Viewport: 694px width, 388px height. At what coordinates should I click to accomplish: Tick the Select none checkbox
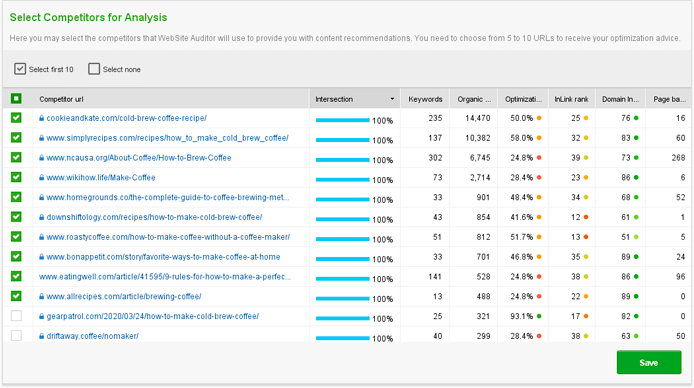pyautogui.click(x=94, y=69)
